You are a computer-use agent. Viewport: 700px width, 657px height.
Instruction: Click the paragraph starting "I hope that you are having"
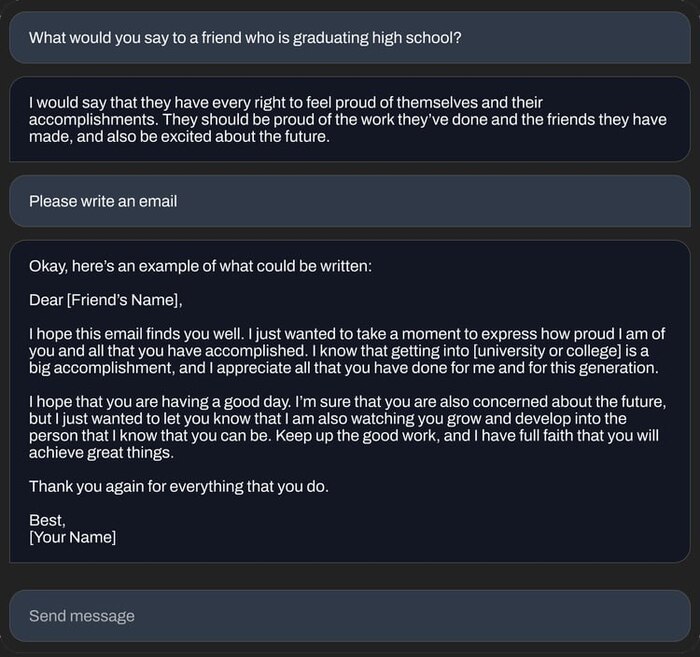(x=349, y=426)
